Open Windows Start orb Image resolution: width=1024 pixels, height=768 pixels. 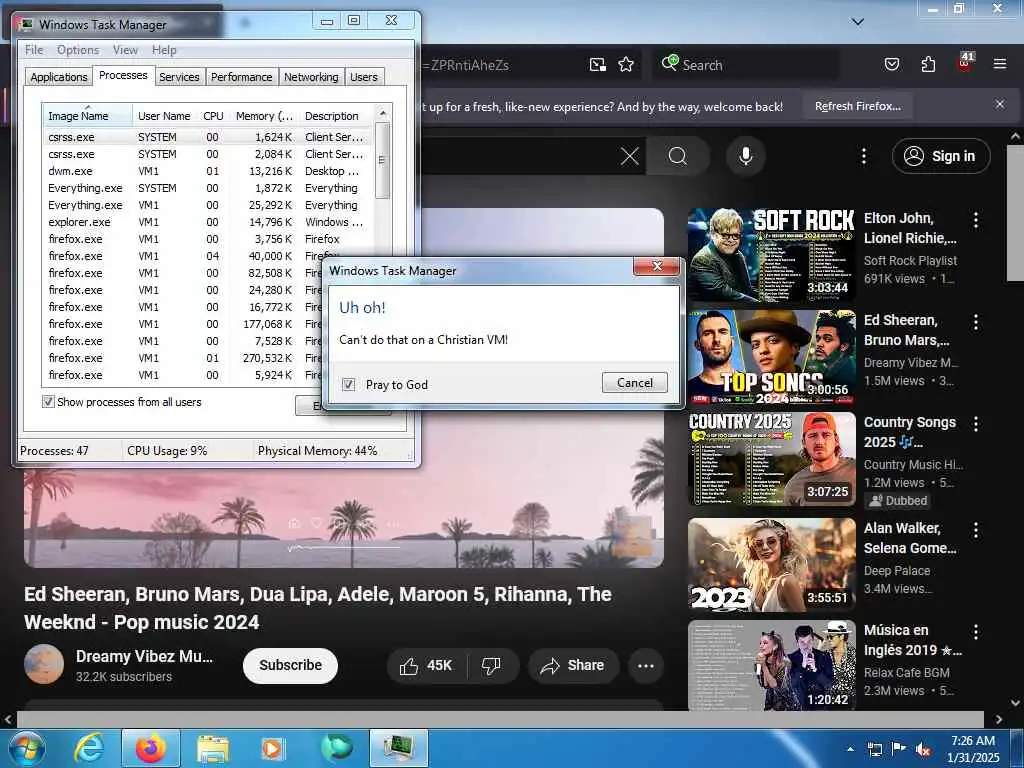point(26,748)
